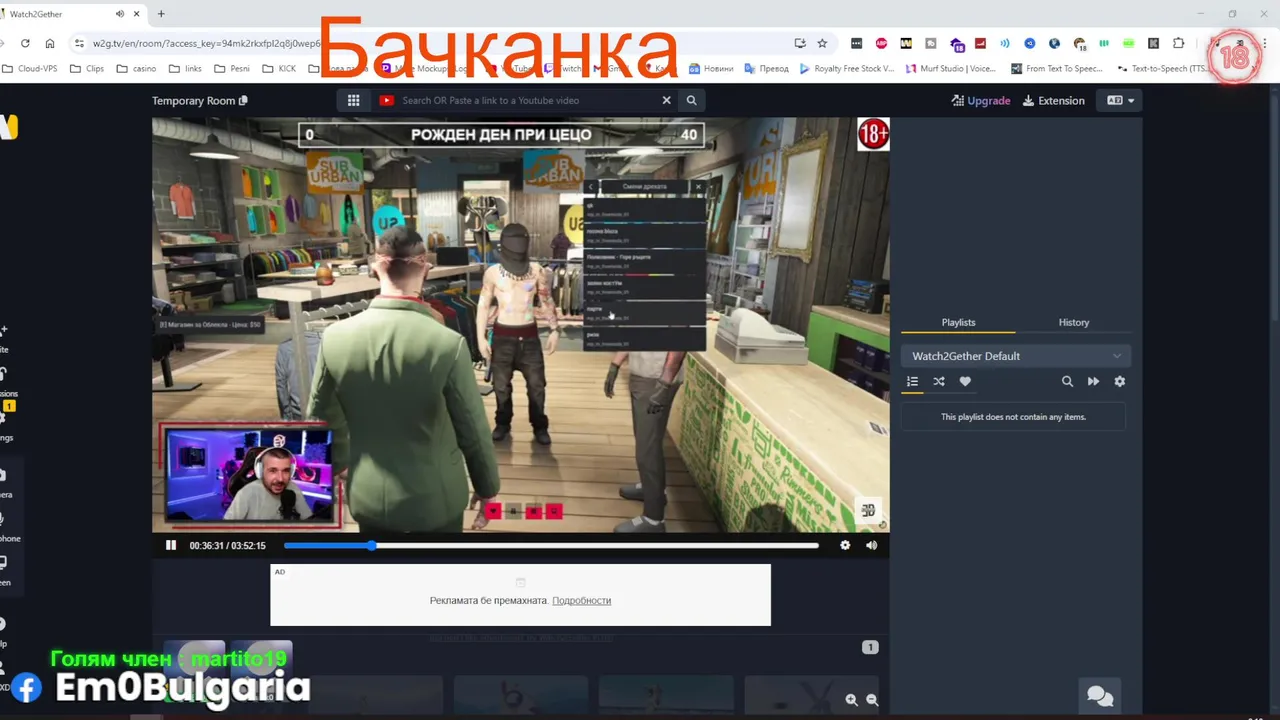Screen dimensions: 1280x720
Task: Open favorites heart in playlist toolbar
Action: tap(965, 381)
